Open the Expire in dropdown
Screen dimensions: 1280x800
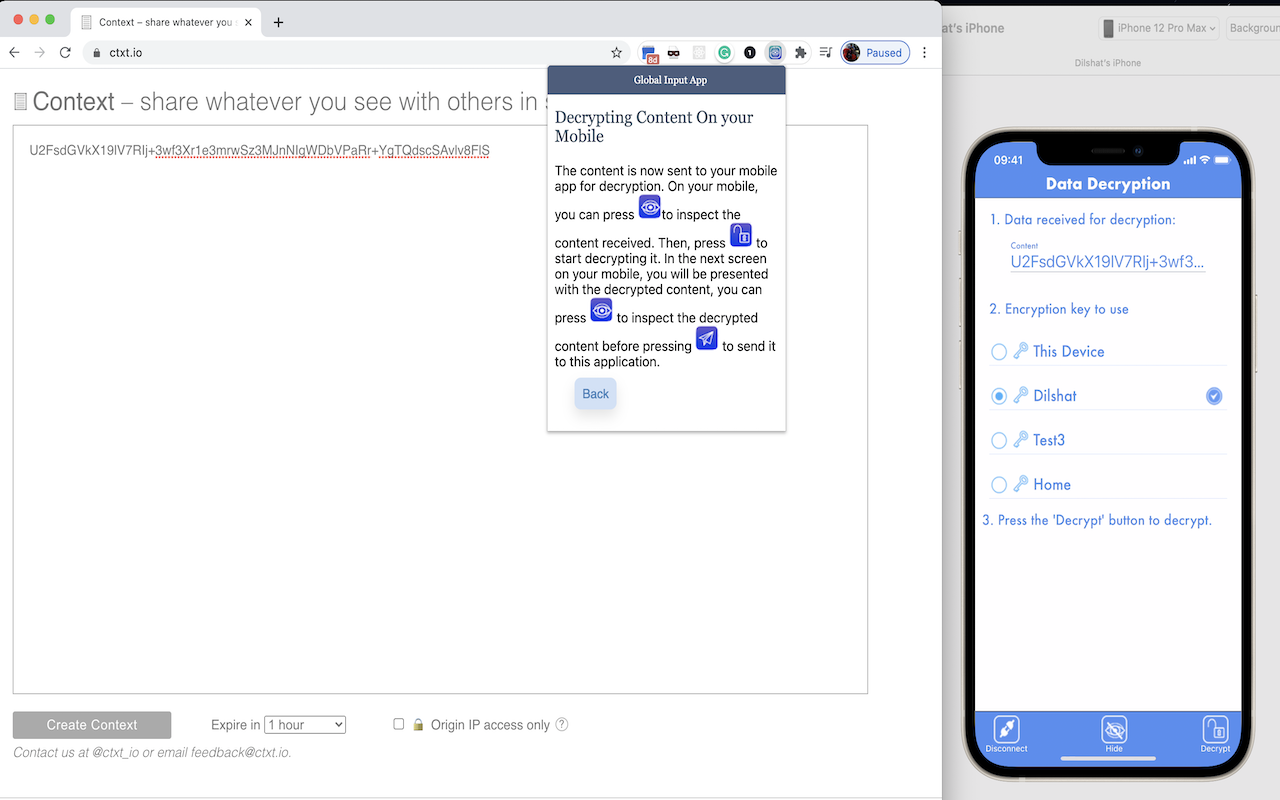pyautogui.click(x=305, y=724)
